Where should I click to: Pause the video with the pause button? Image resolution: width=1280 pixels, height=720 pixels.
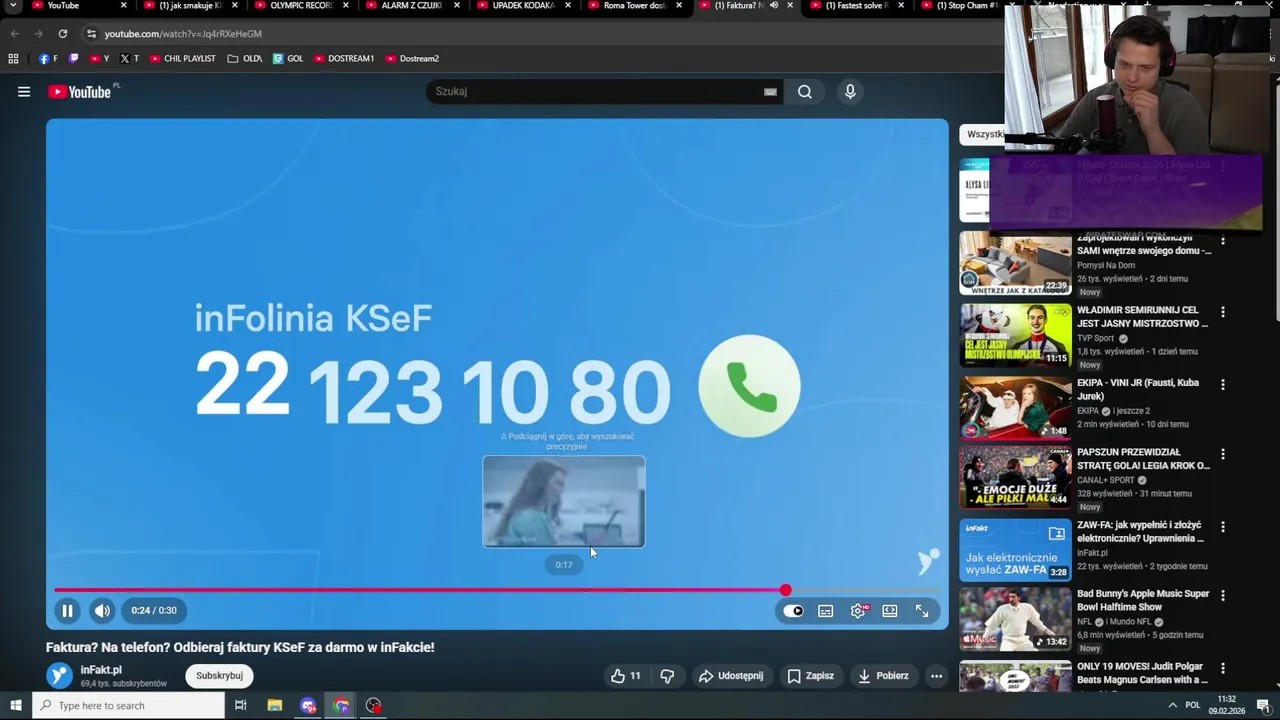pos(67,610)
